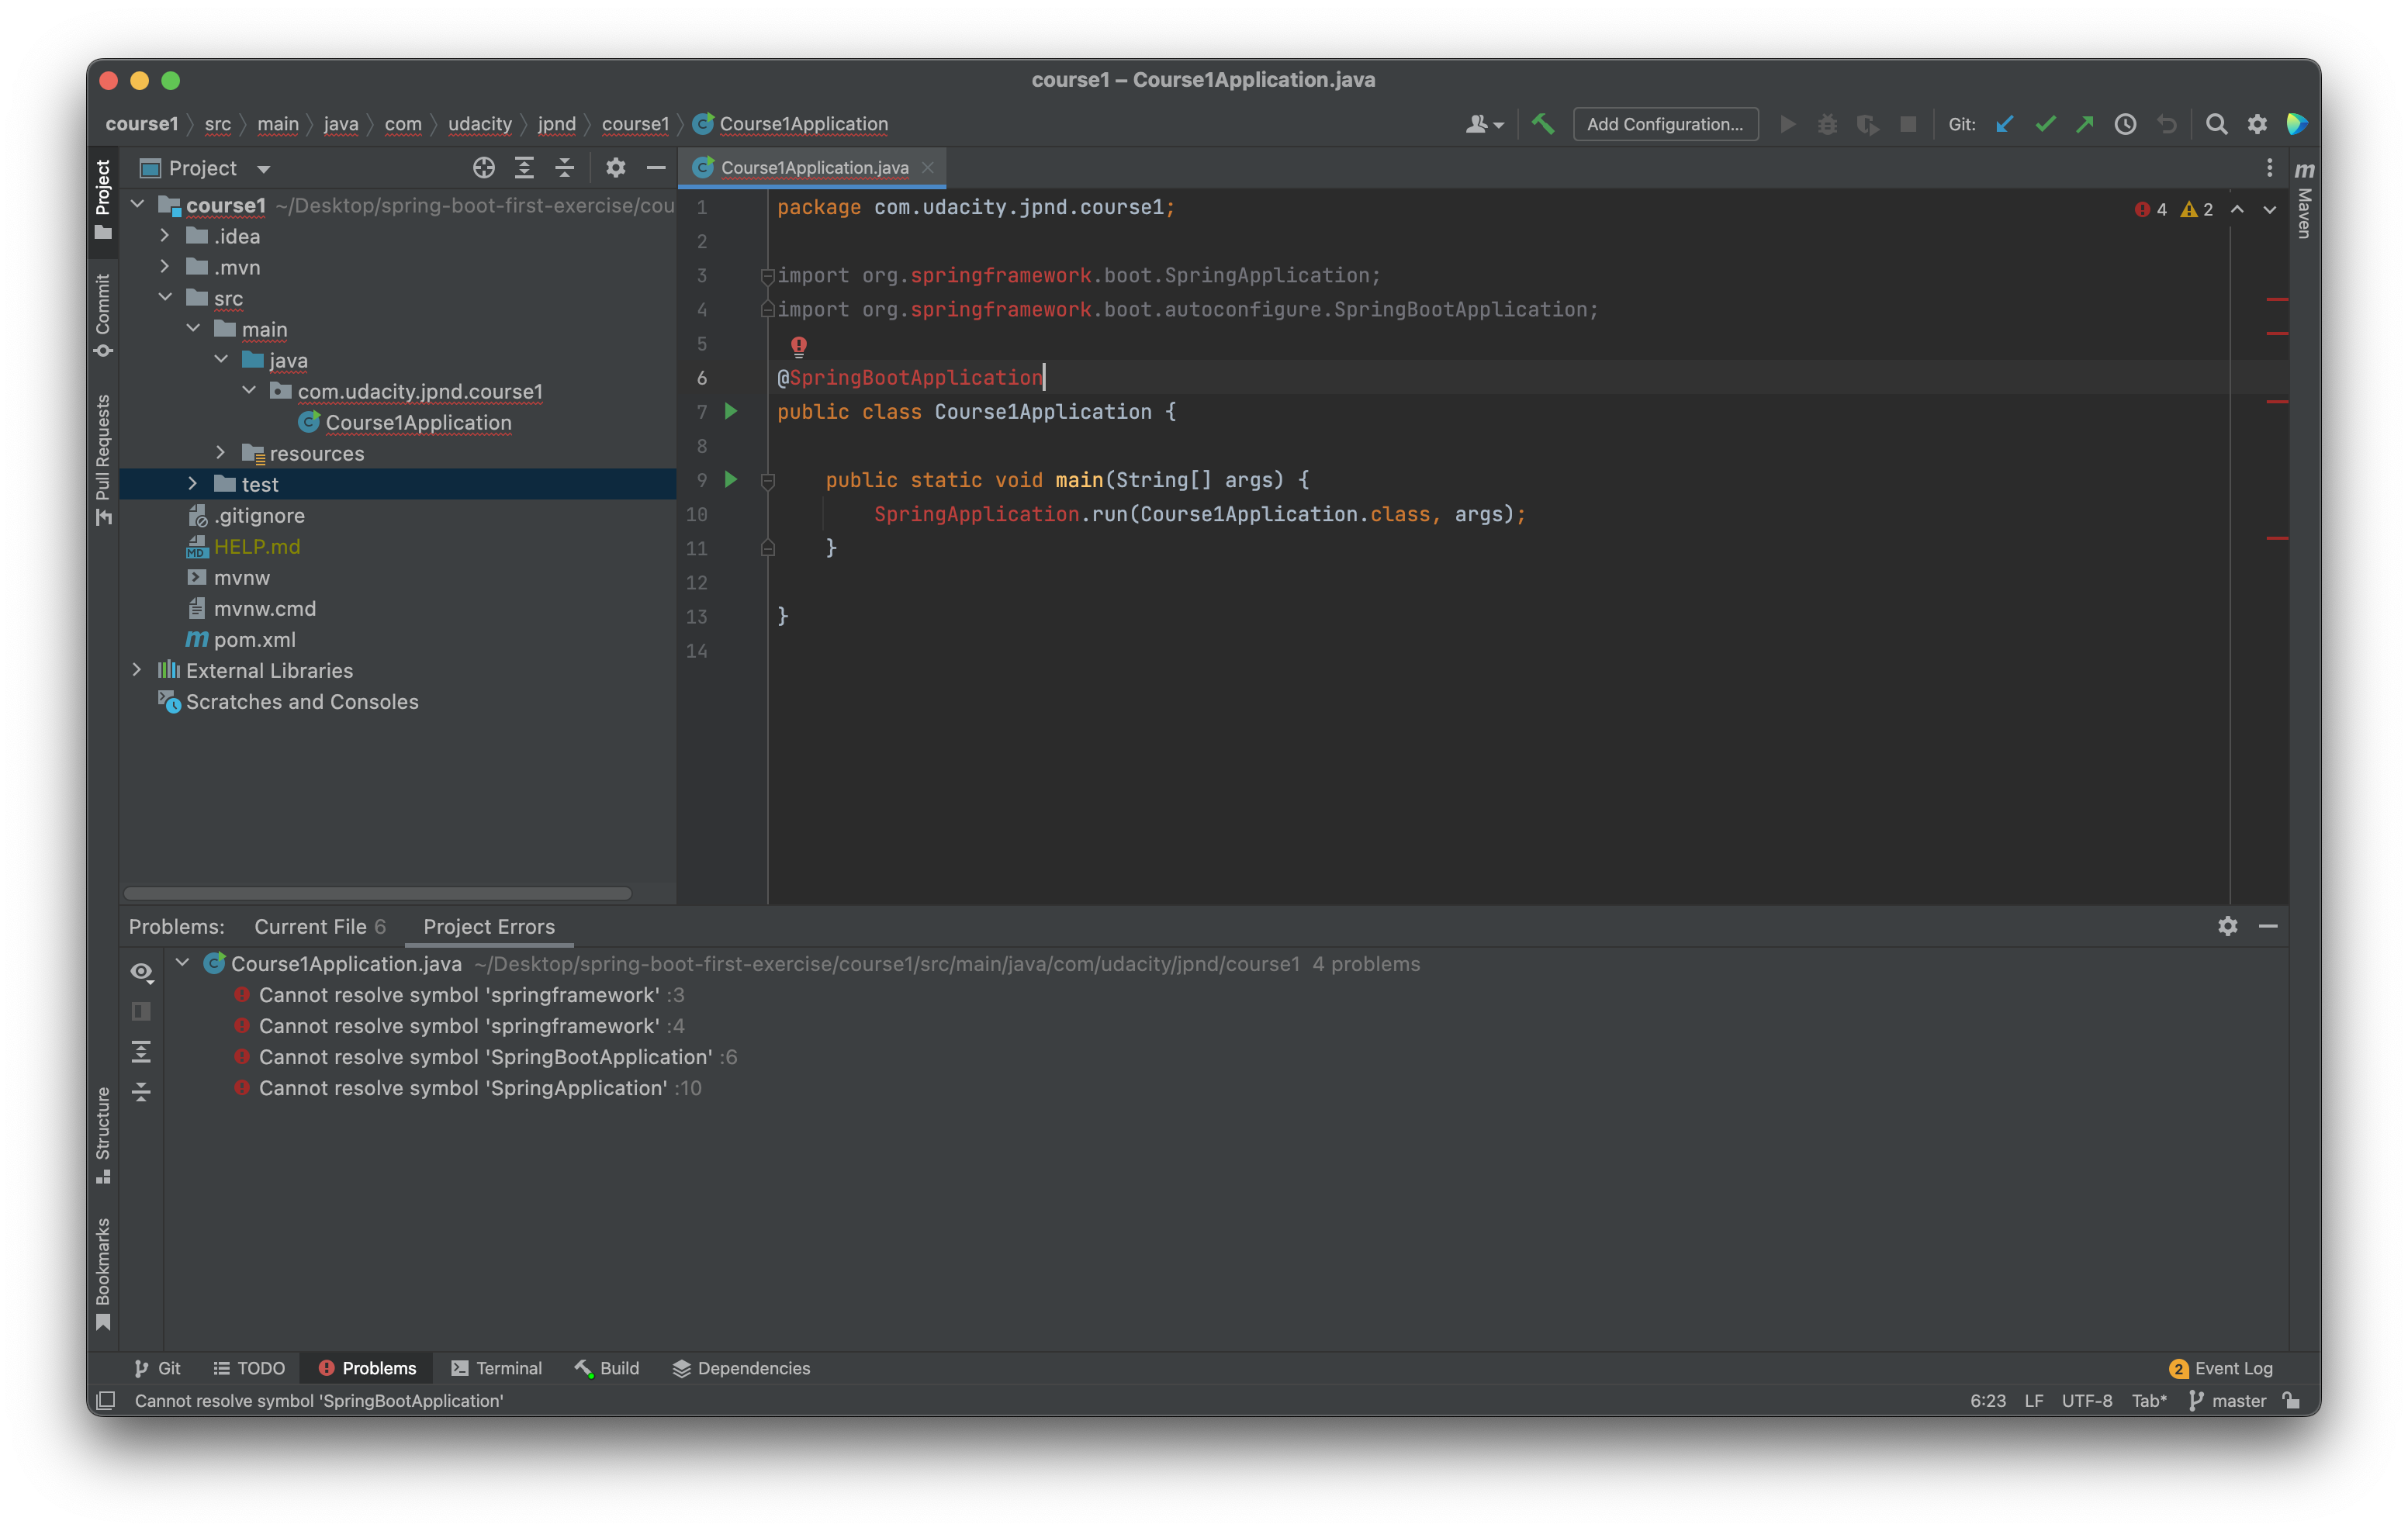Image resolution: width=2408 pixels, height=1531 pixels.
Task: Hide the Project panel with the minus icon
Action: 656,168
